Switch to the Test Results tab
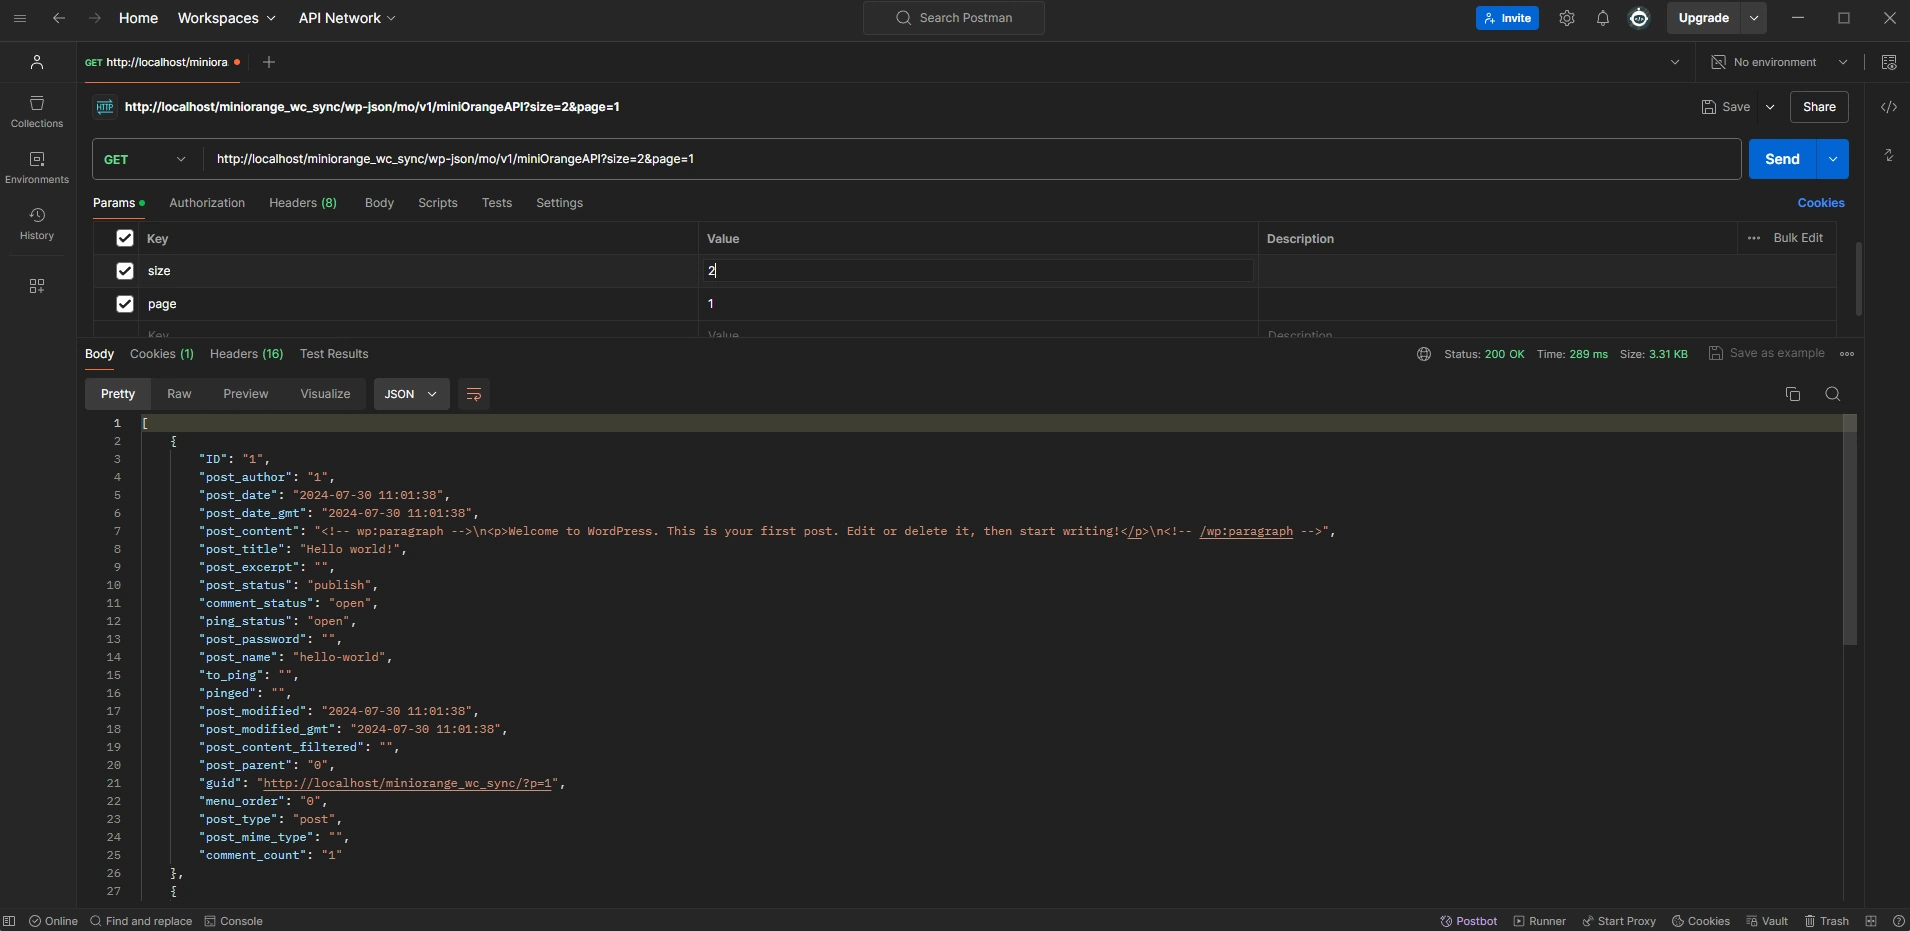Screen dimensions: 1910x931 click(334, 354)
